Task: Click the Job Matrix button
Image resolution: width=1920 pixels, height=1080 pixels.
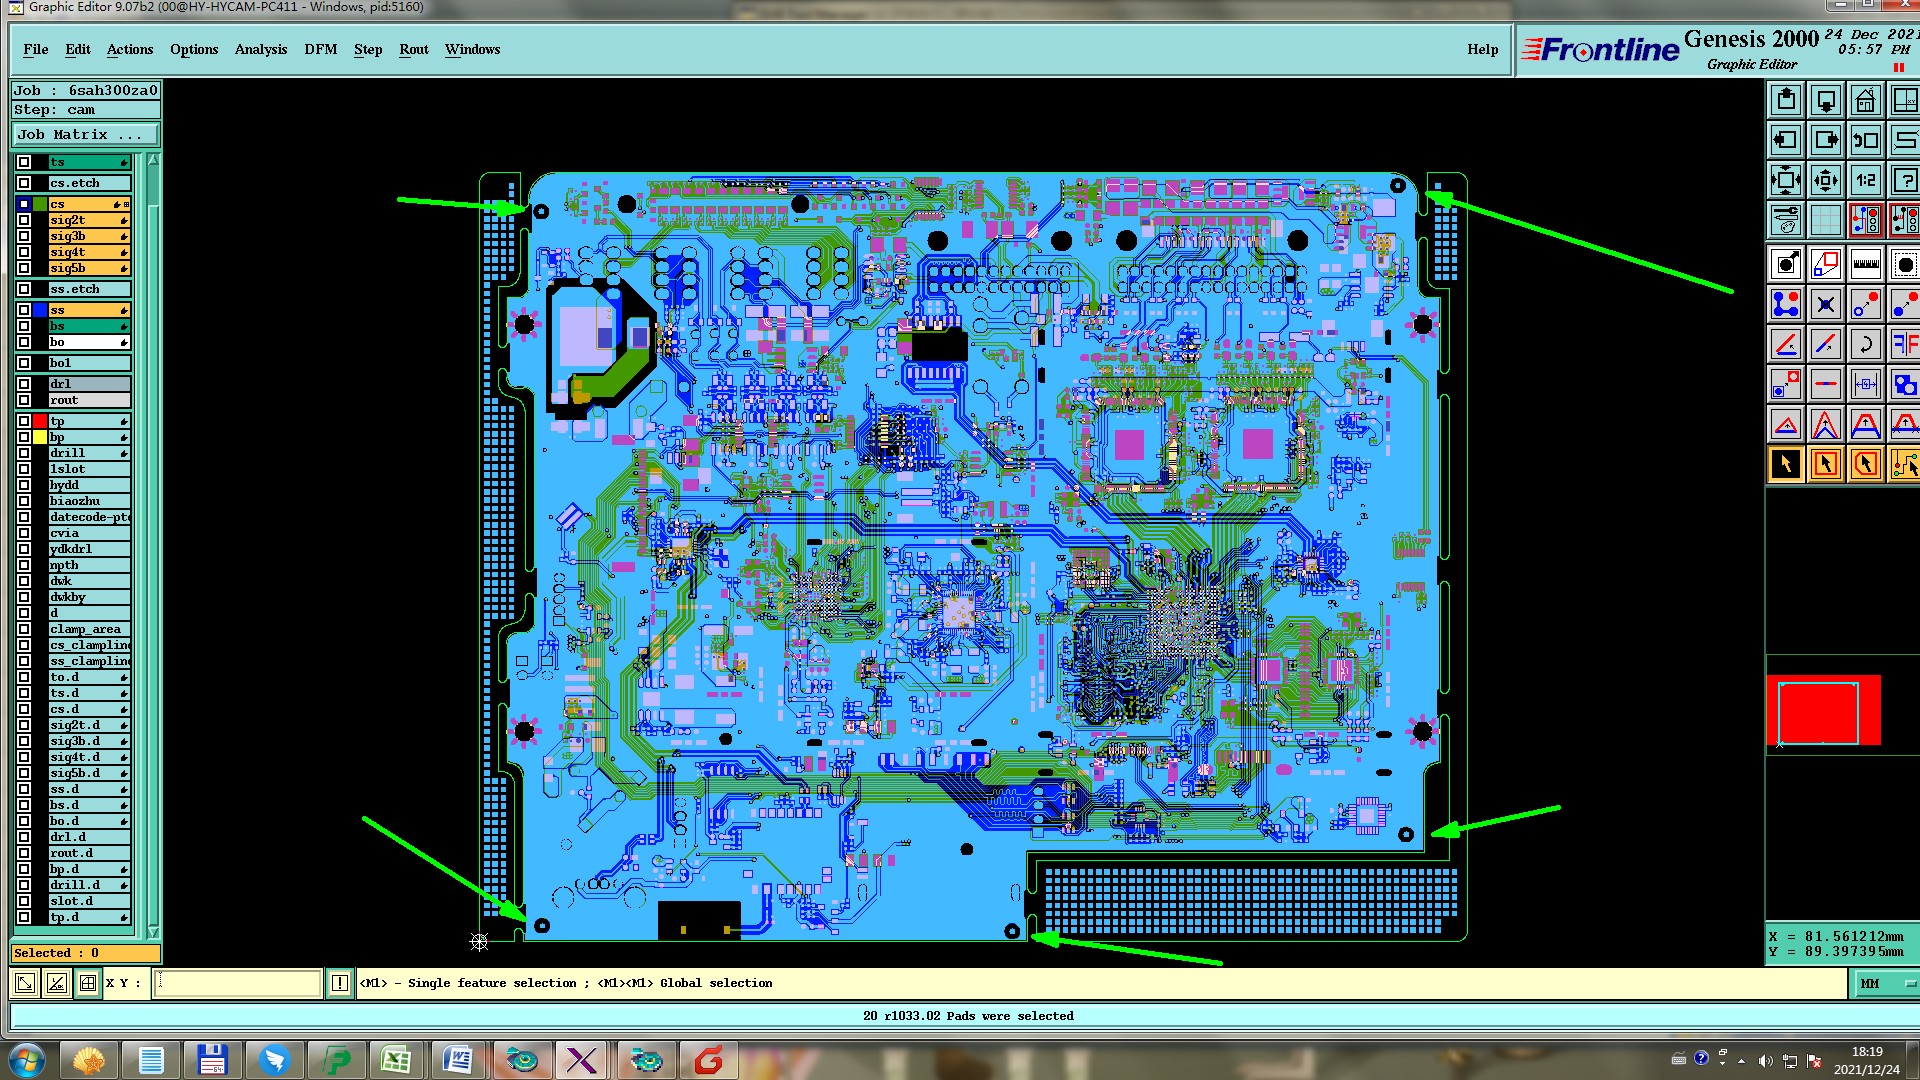Action: tap(85, 135)
